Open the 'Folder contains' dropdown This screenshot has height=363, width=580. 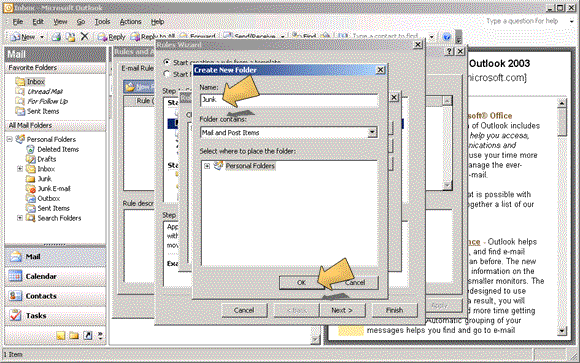click(372, 132)
